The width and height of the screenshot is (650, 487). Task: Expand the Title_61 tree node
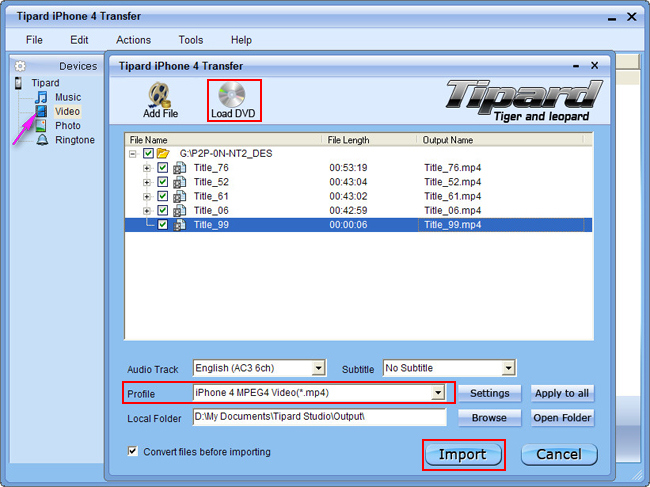(146, 196)
